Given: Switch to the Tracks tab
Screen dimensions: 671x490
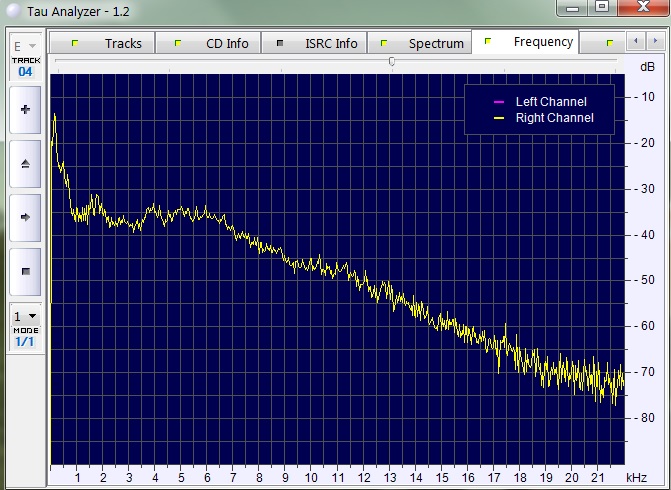Looking at the screenshot, I should coord(109,43).
